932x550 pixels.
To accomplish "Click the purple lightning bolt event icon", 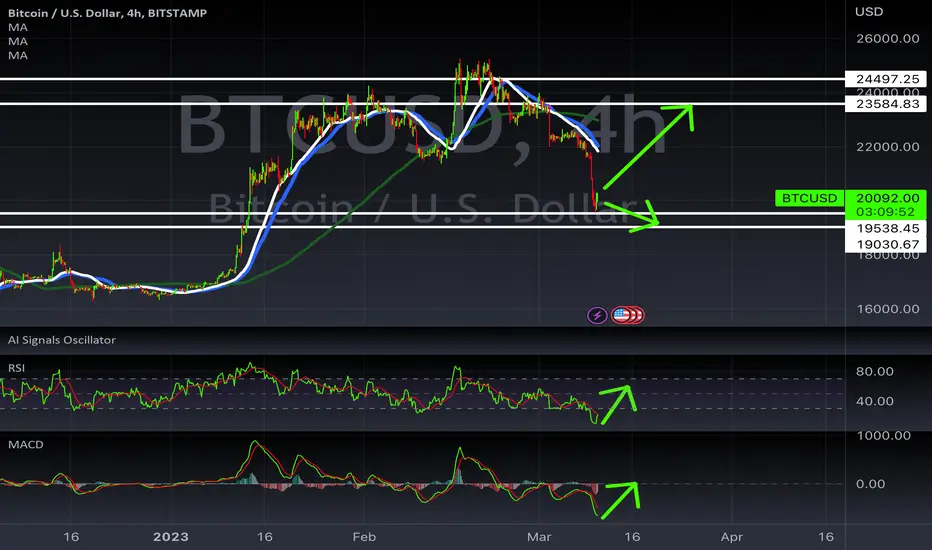I will [x=597, y=315].
